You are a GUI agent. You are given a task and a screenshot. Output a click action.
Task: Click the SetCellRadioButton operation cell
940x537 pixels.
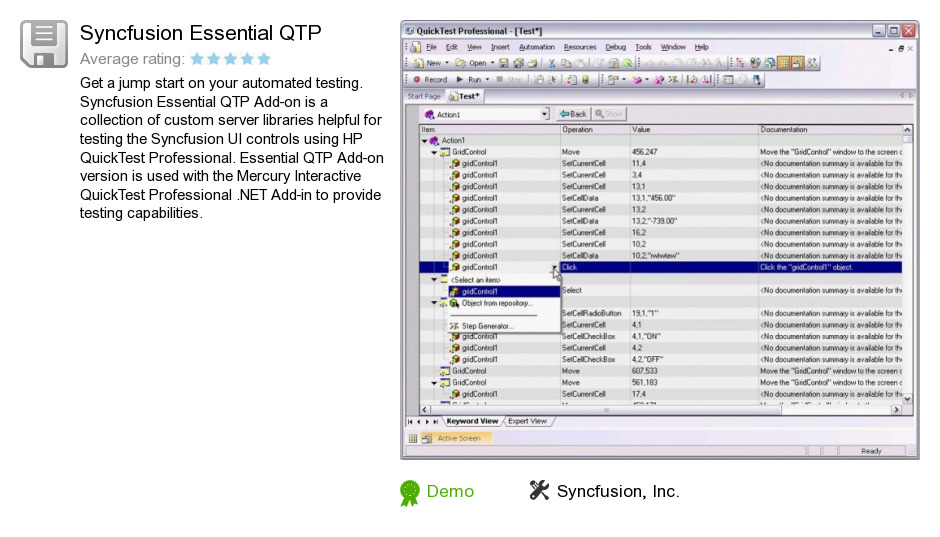(595, 313)
